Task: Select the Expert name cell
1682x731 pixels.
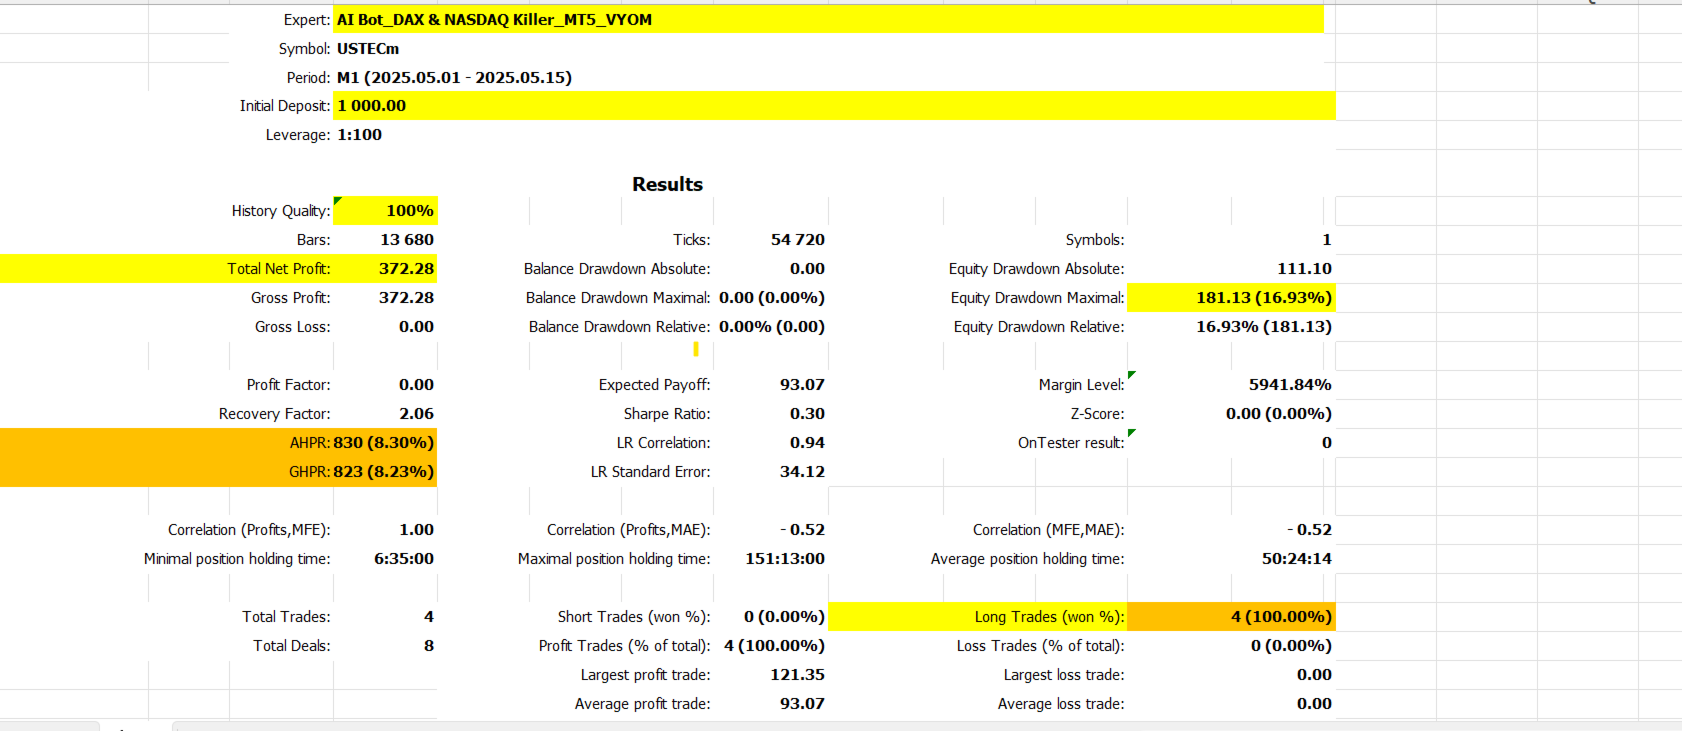Action: coord(828,19)
